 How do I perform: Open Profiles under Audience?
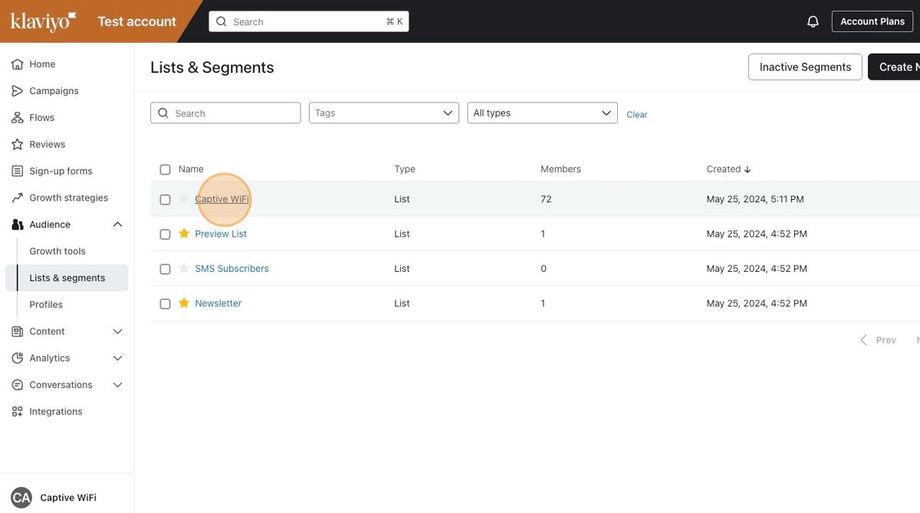coord(46,305)
